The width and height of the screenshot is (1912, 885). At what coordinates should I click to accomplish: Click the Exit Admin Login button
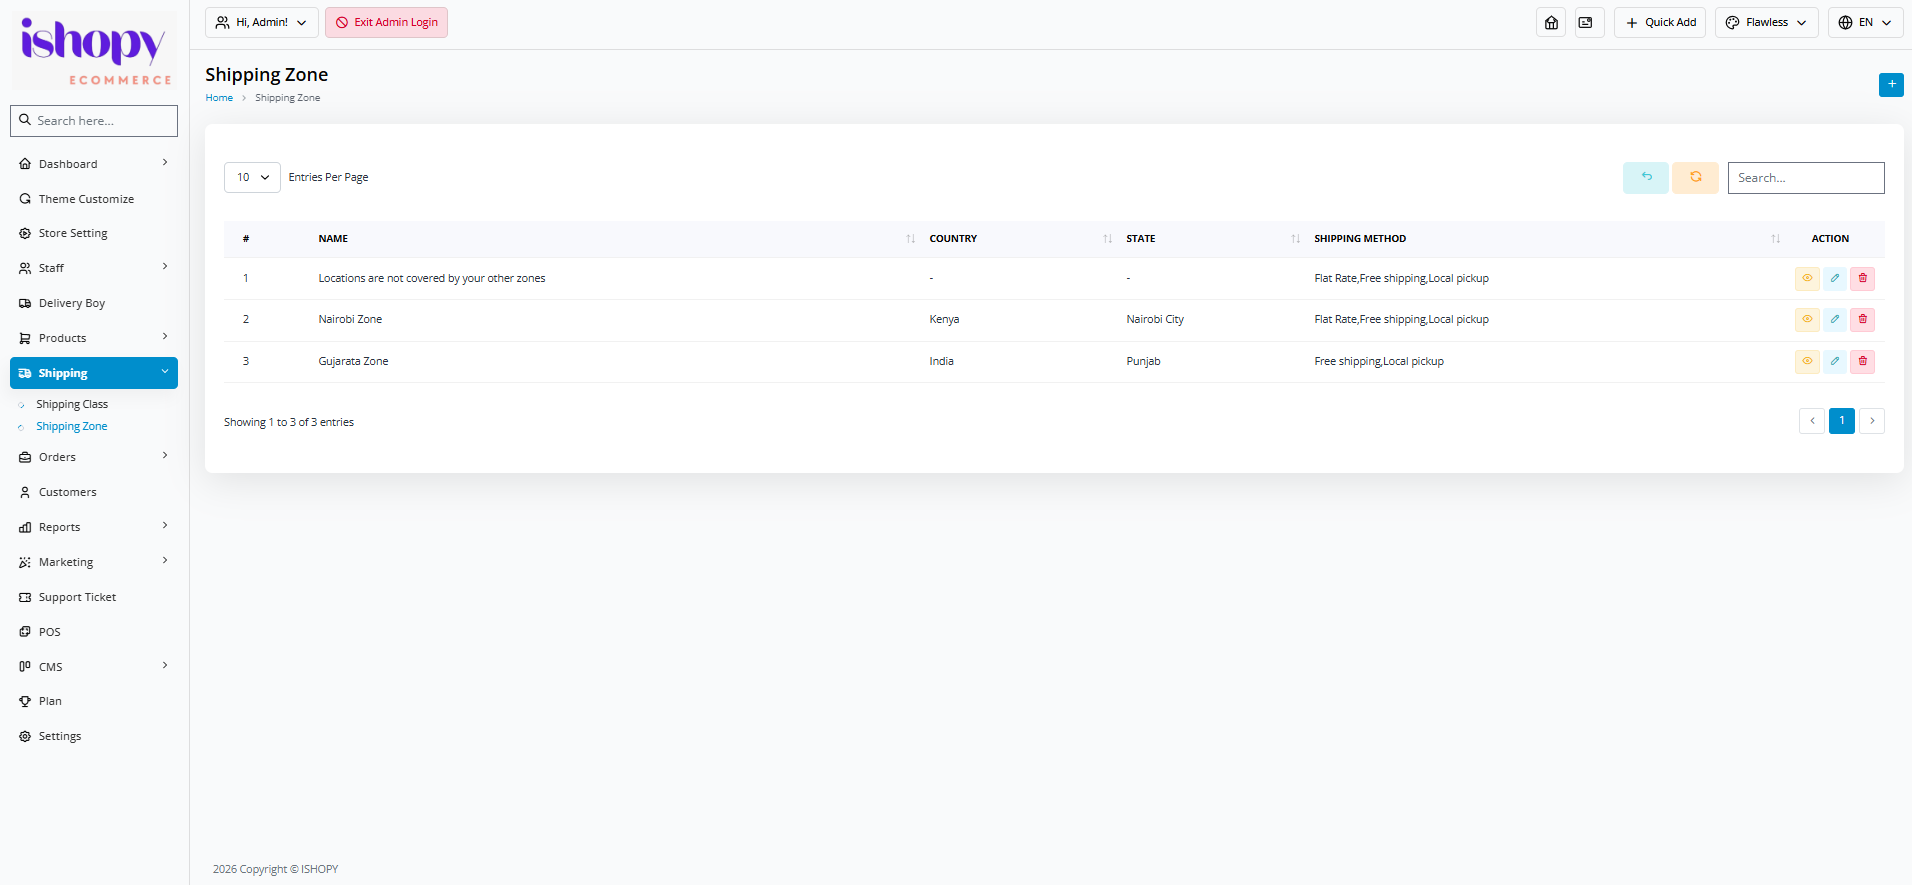[386, 22]
